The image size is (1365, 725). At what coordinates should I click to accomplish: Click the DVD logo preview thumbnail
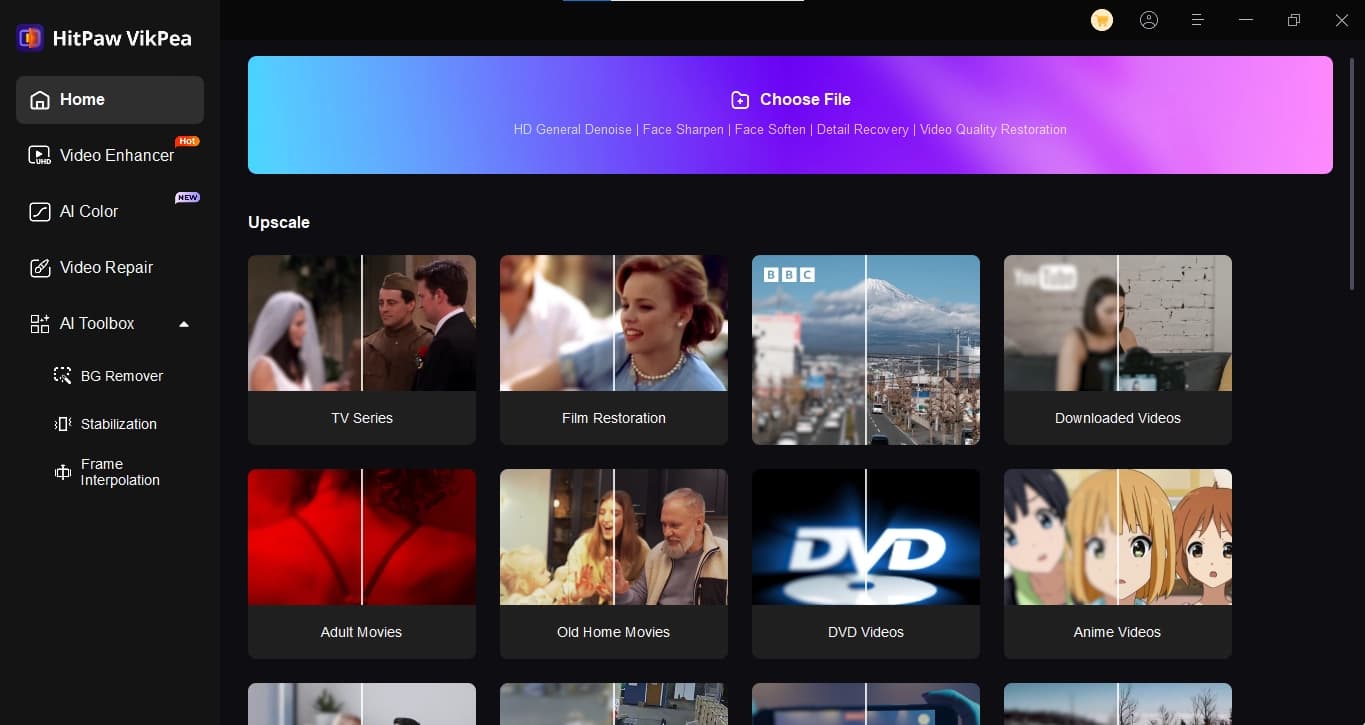pyautogui.click(x=866, y=537)
